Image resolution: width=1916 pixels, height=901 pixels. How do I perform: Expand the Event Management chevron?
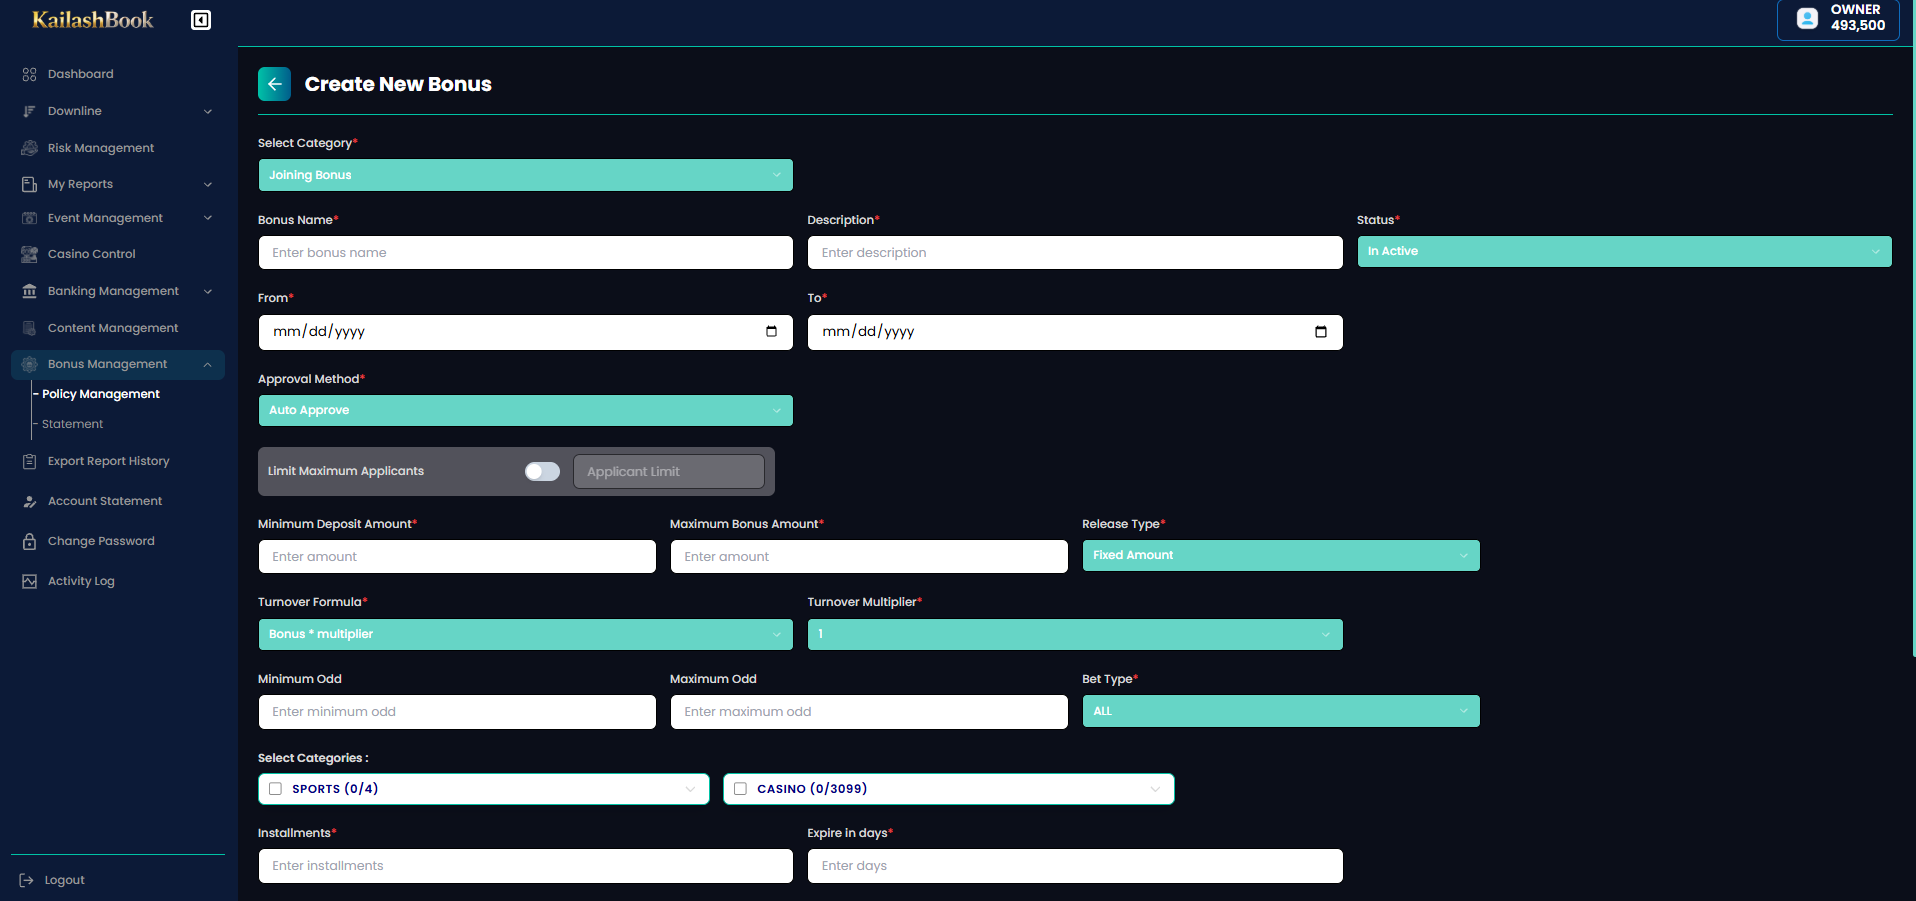[x=208, y=218]
